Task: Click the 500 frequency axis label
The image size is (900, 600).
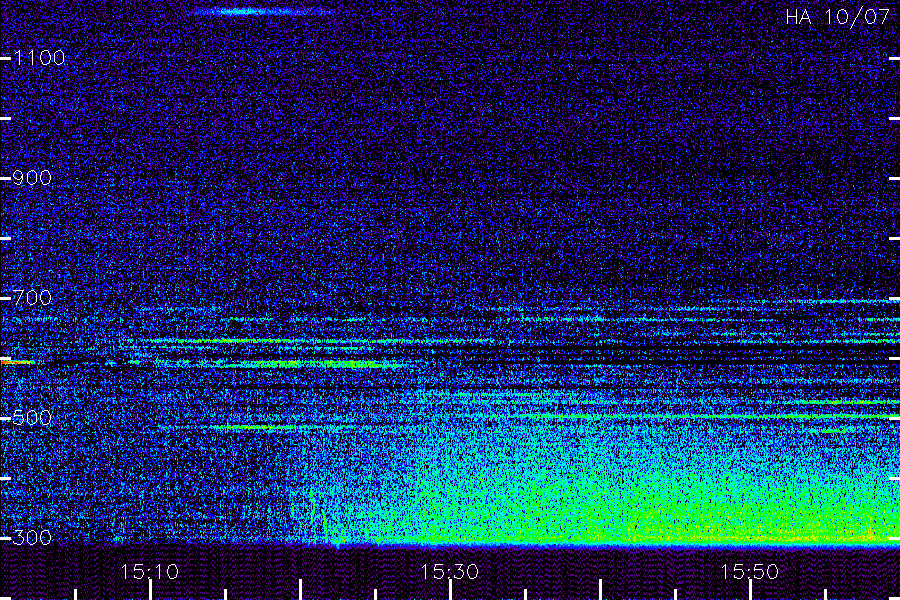Action: click(32, 418)
